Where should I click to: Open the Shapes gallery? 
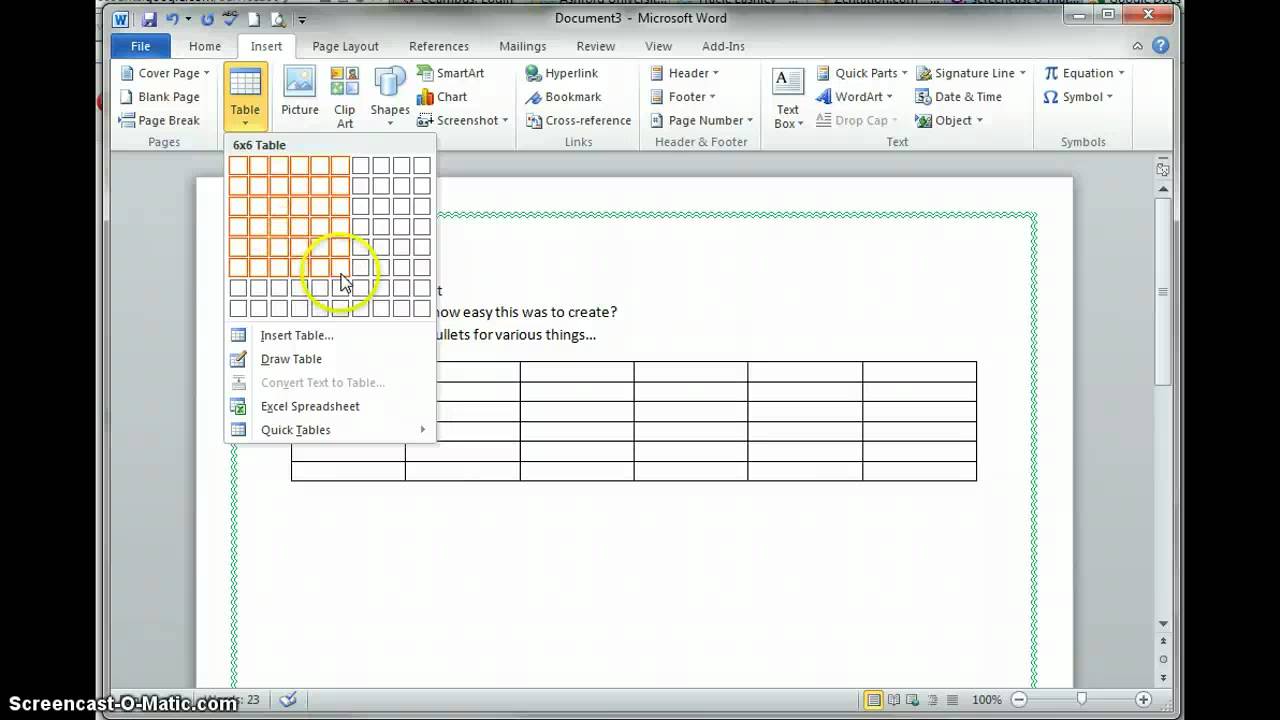click(x=390, y=96)
